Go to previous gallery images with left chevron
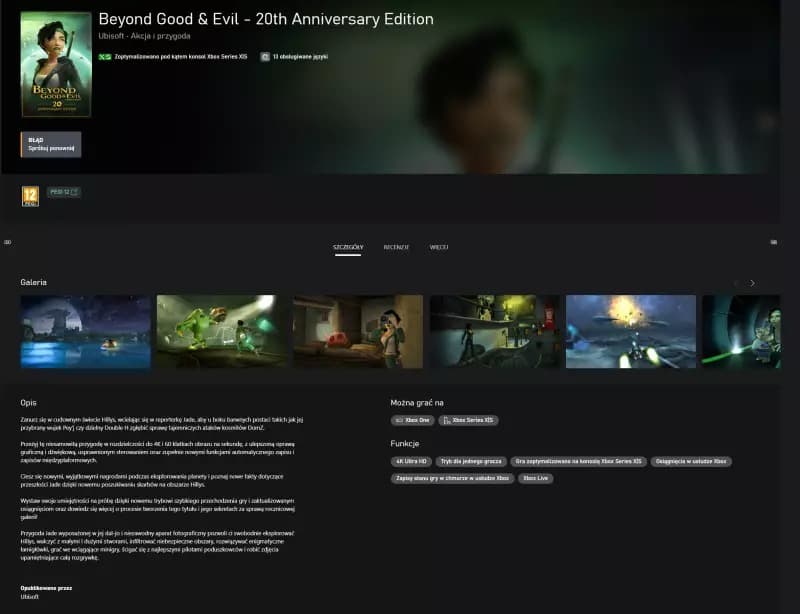 (x=736, y=283)
